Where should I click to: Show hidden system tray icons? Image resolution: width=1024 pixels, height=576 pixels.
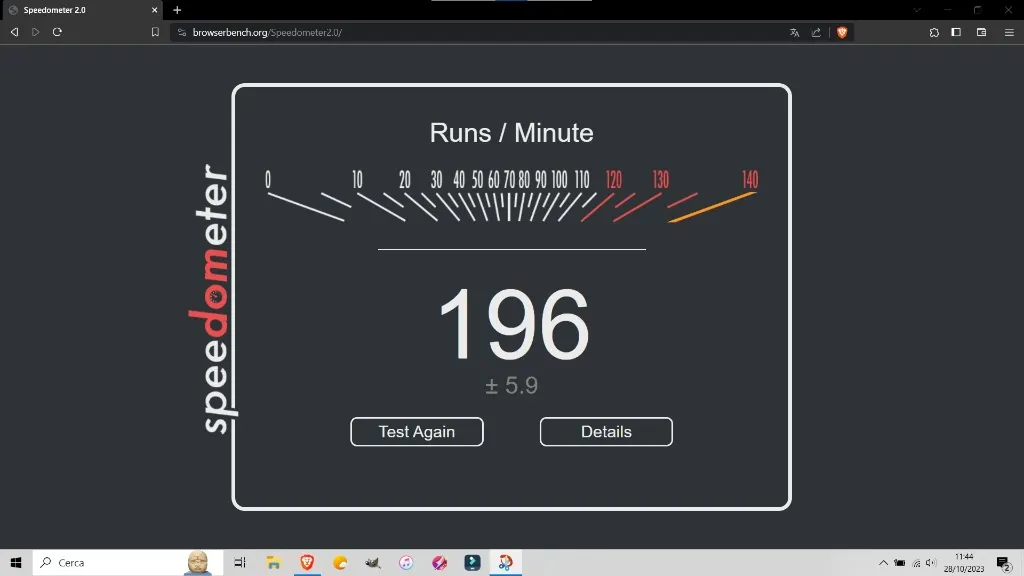click(883, 563)
